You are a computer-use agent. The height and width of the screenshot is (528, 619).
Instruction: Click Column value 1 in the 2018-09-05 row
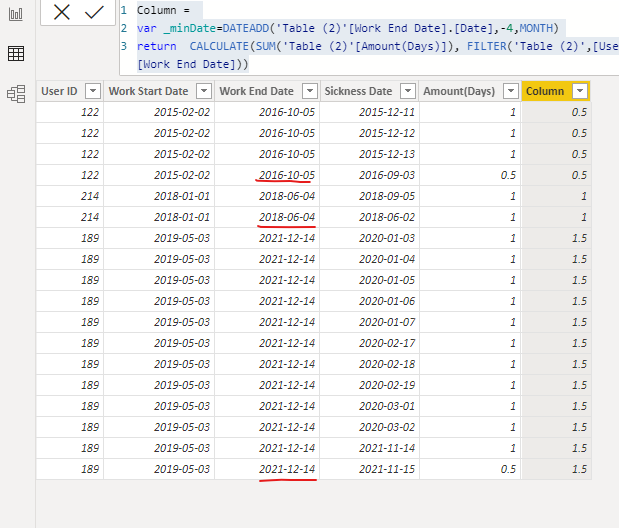[x=556, y=196]
